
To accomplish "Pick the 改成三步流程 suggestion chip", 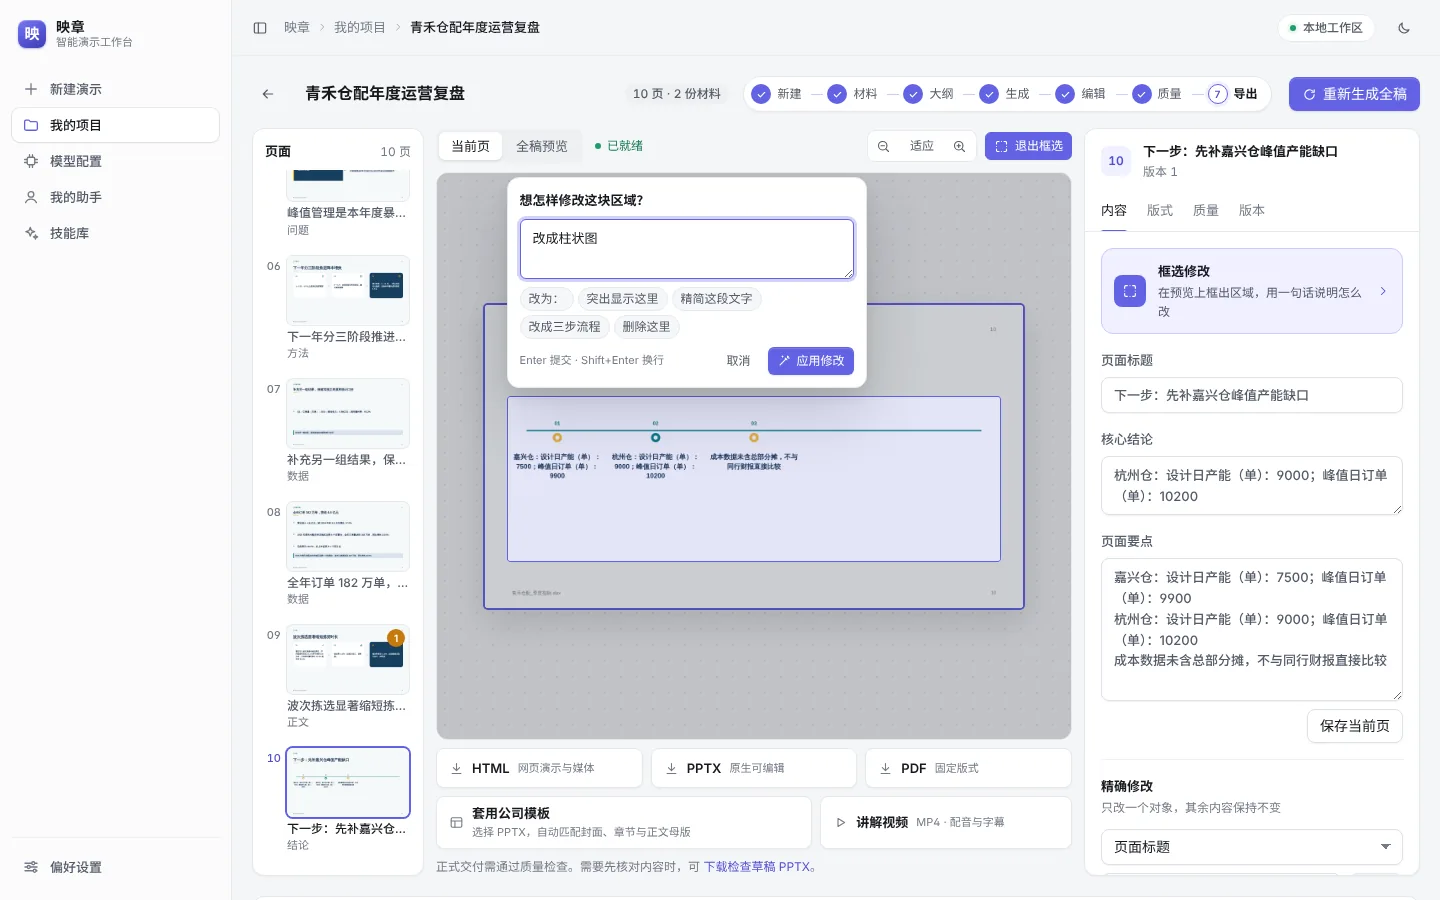I will pos(565,327).
